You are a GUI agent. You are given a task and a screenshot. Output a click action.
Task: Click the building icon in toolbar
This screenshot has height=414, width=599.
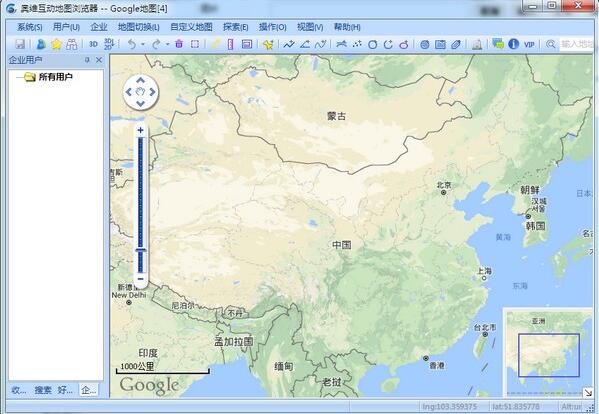point(477,45)
